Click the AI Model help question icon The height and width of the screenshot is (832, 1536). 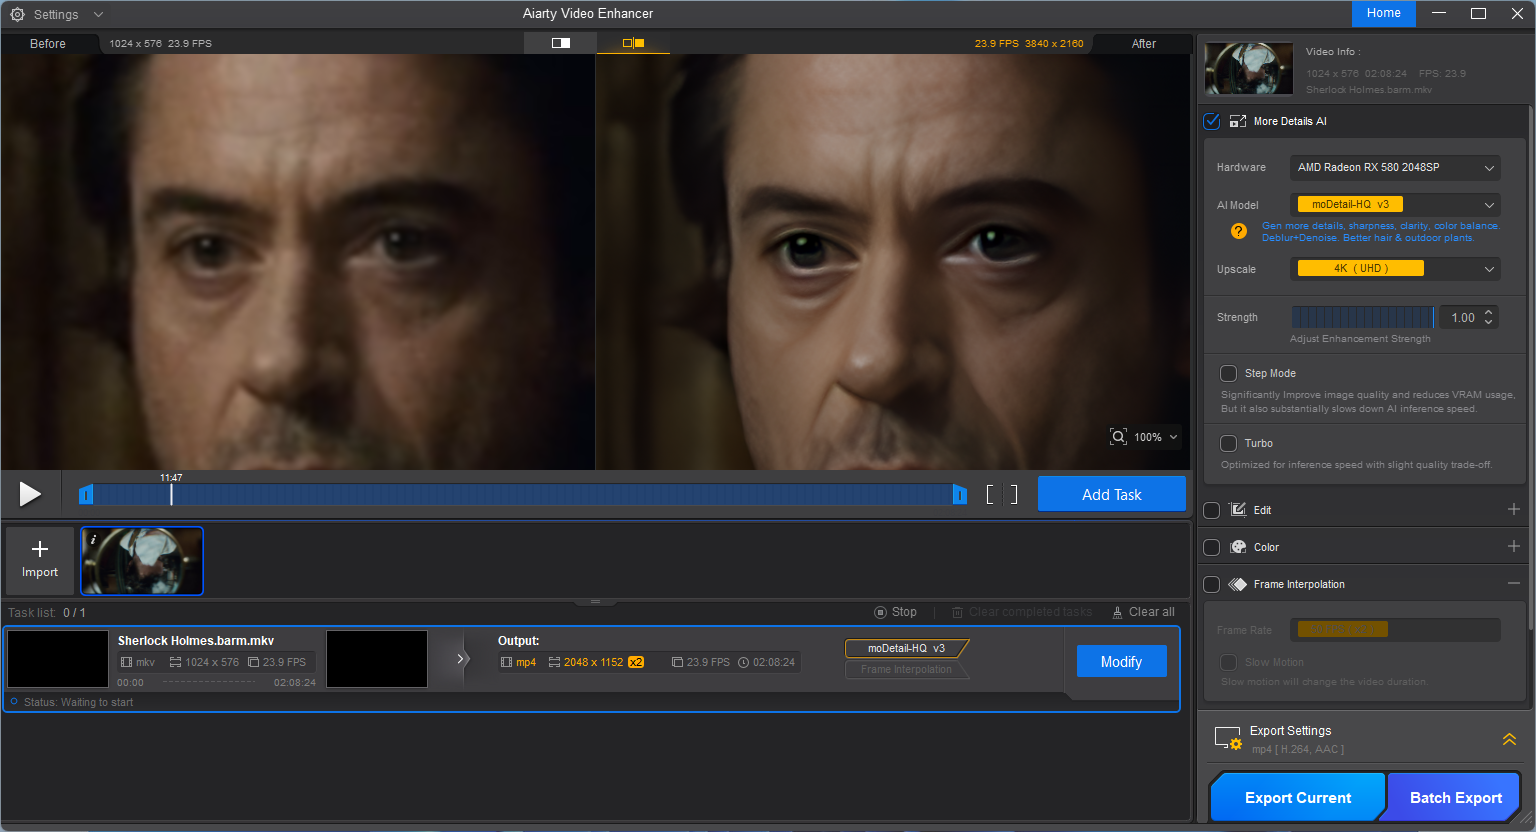click(1239, 231)
